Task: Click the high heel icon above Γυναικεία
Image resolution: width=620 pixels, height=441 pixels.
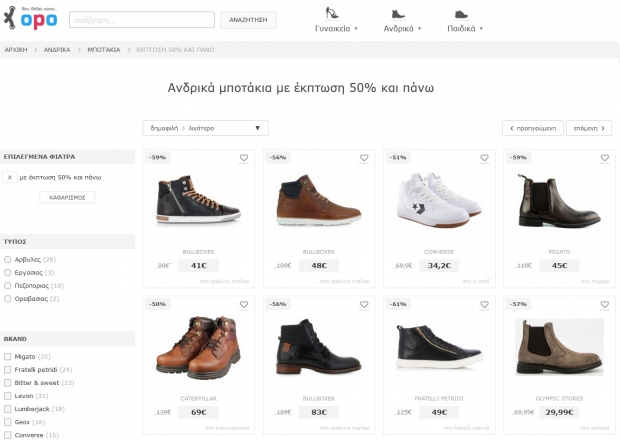Action: pos(332,13)
